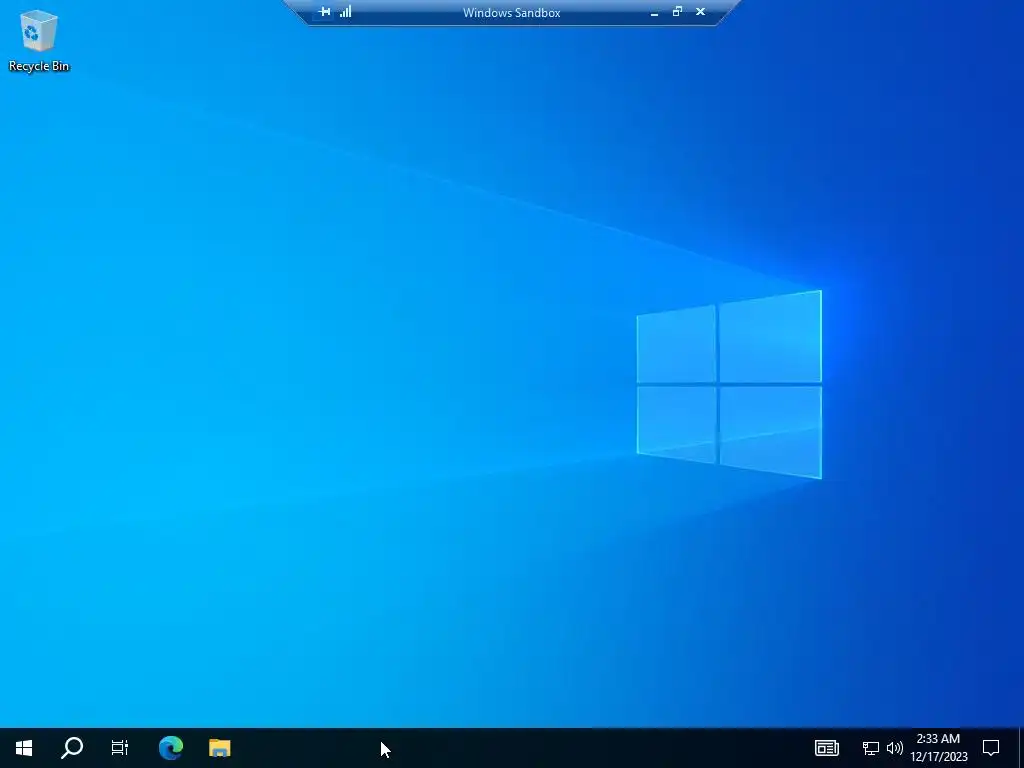Toggle the pin icon on Sandbox connection bar
The width and height of the screenshot is (1024, 768).
coord(324,12)
